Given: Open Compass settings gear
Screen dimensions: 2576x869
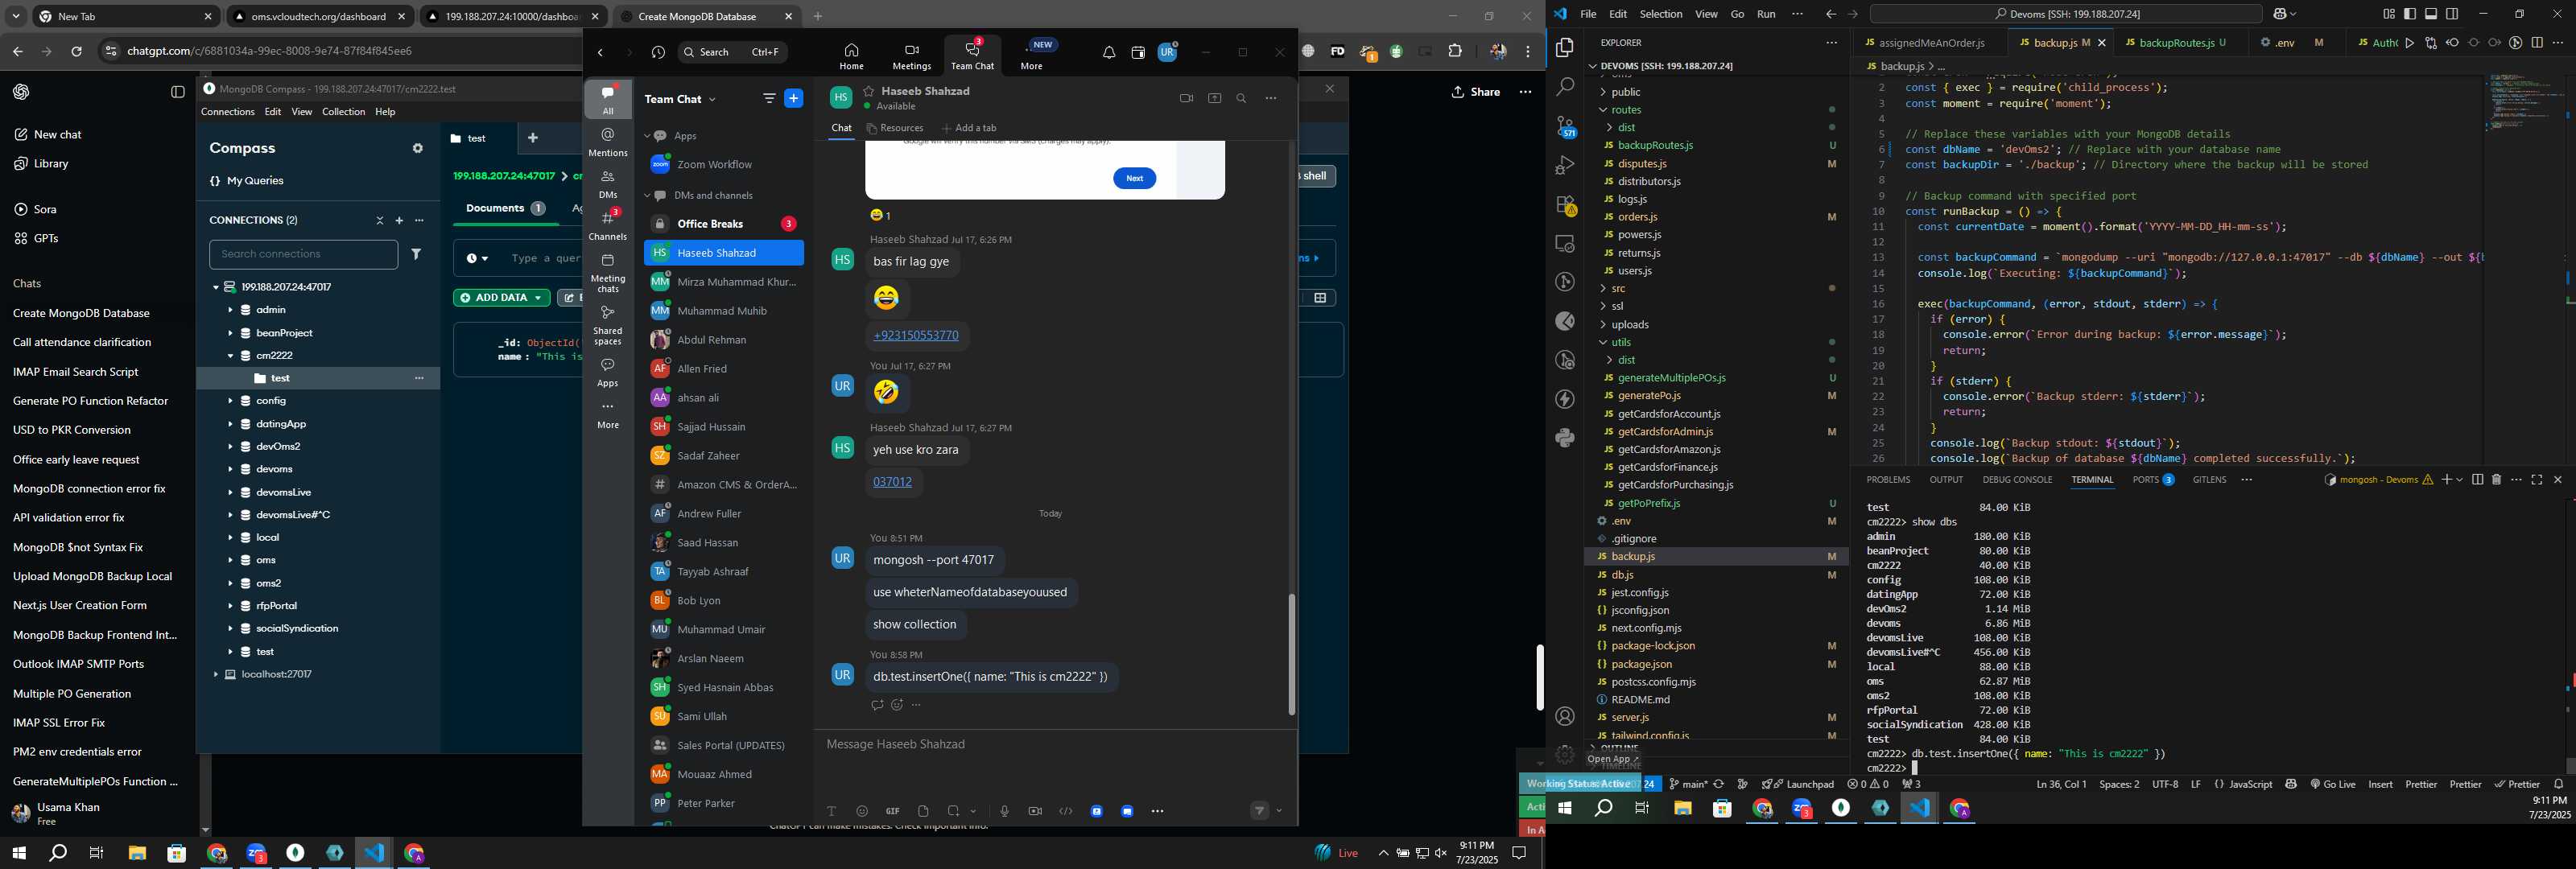Looking at the screenshot, I should [418, 148].
